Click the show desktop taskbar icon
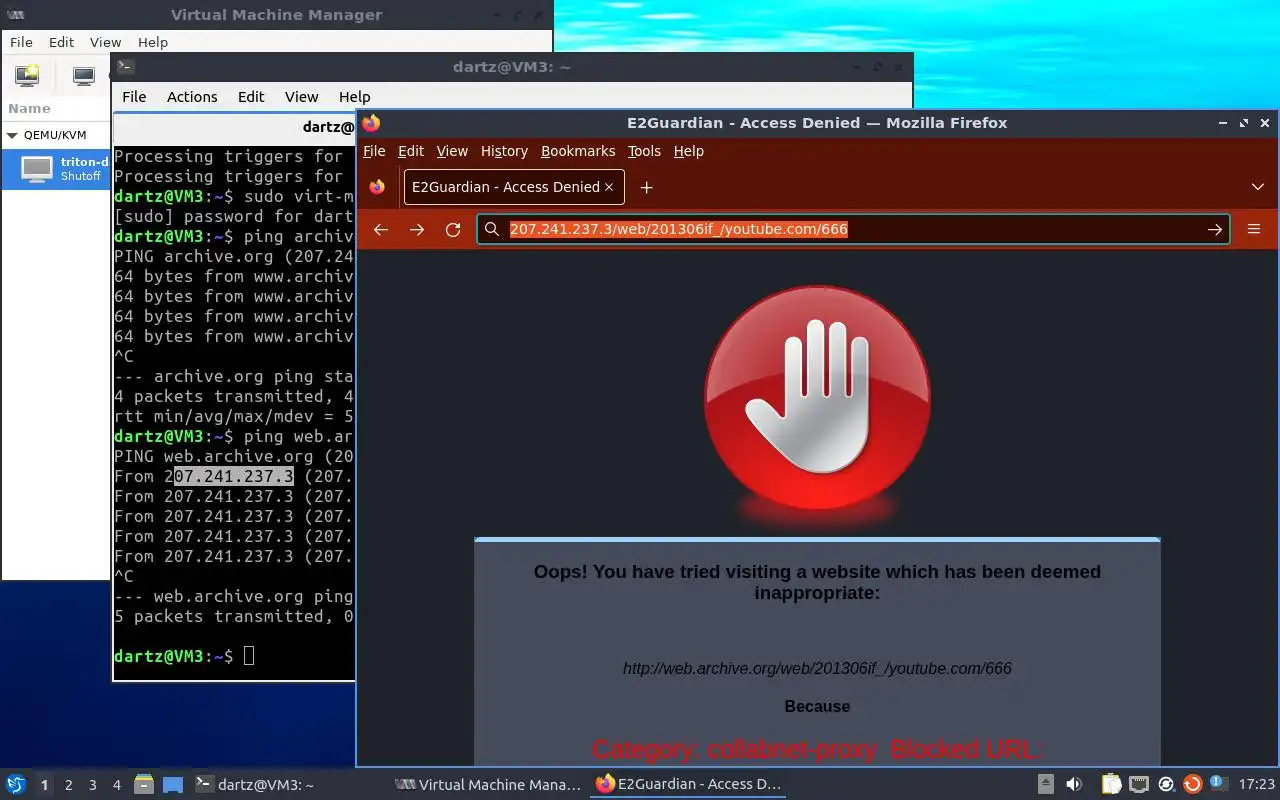 [x=172, y=785]
